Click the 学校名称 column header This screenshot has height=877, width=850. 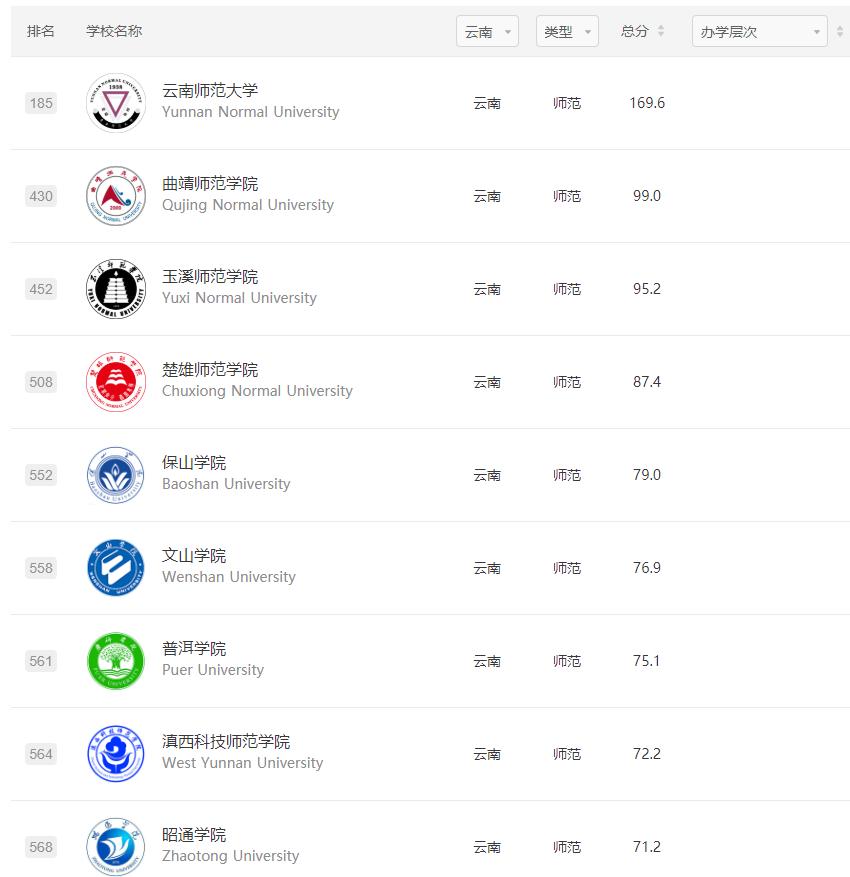[x=115, y=31]
